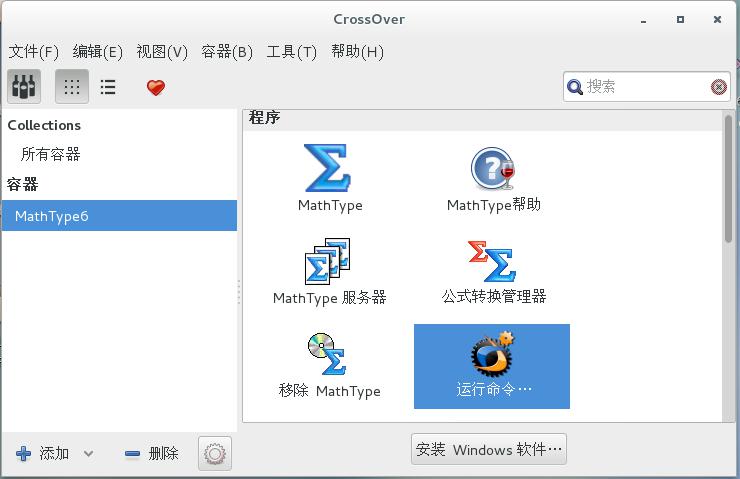Image resolution: width=740 pixels, height=479 pixels.
Task: Click the 删除 delete button
Action: coord(151,454)
